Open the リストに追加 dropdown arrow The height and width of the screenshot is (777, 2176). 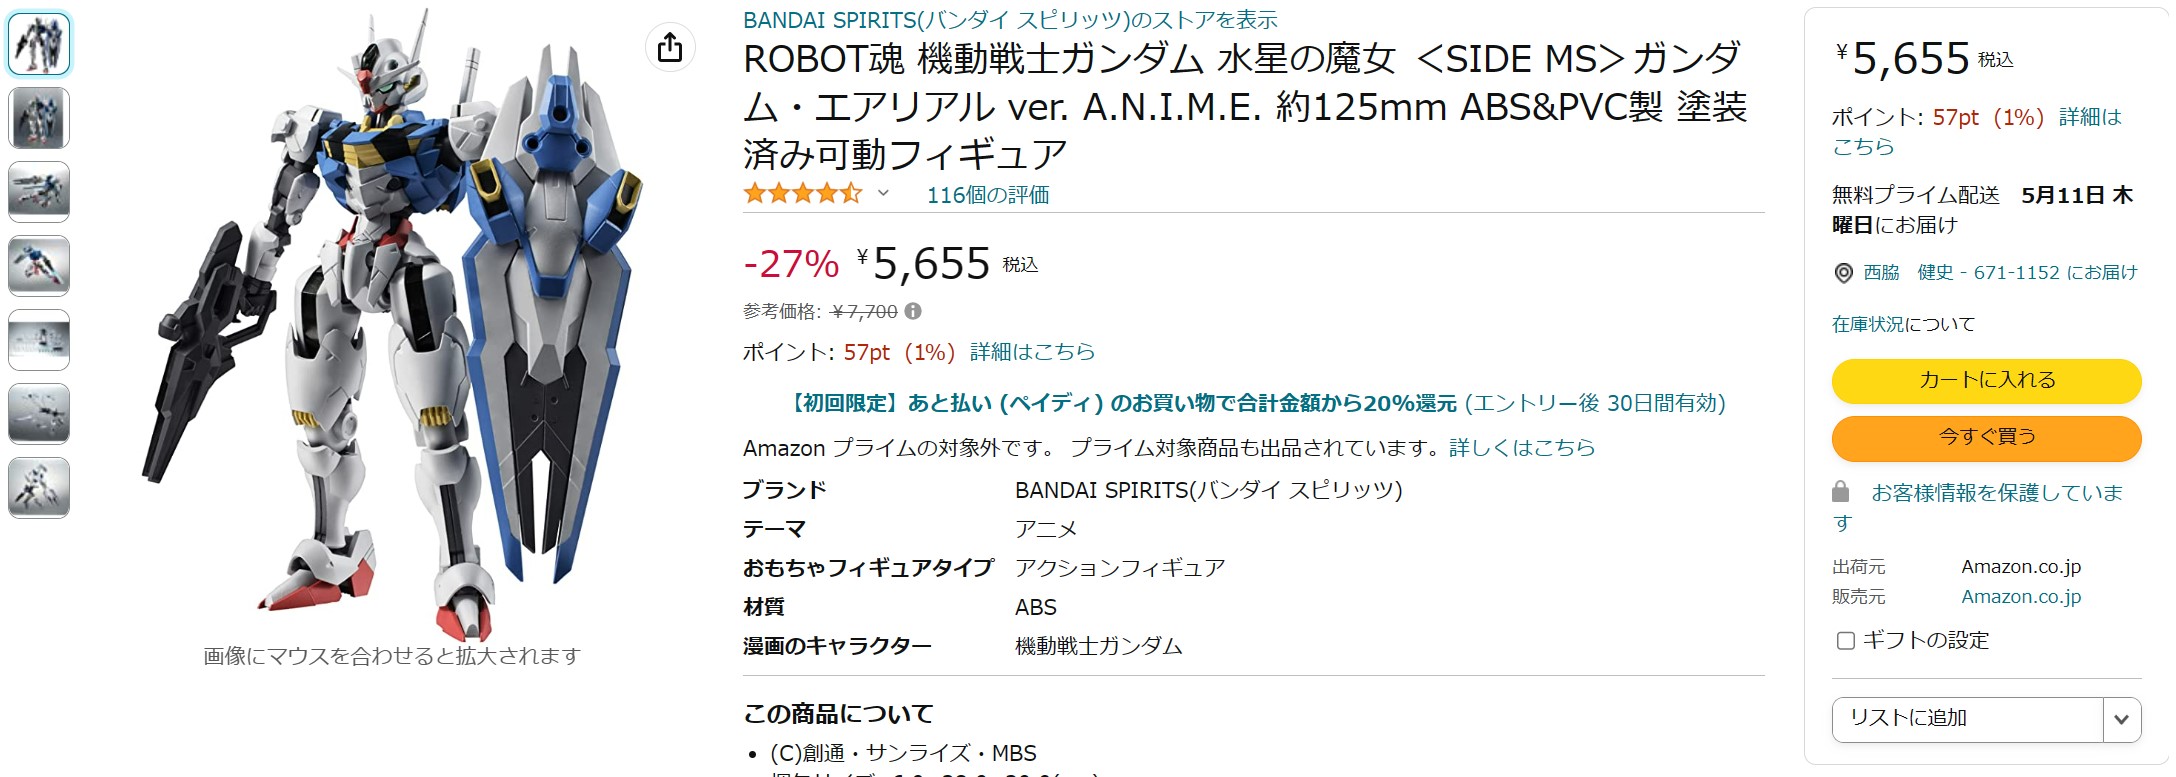[x=2121, y=719]
